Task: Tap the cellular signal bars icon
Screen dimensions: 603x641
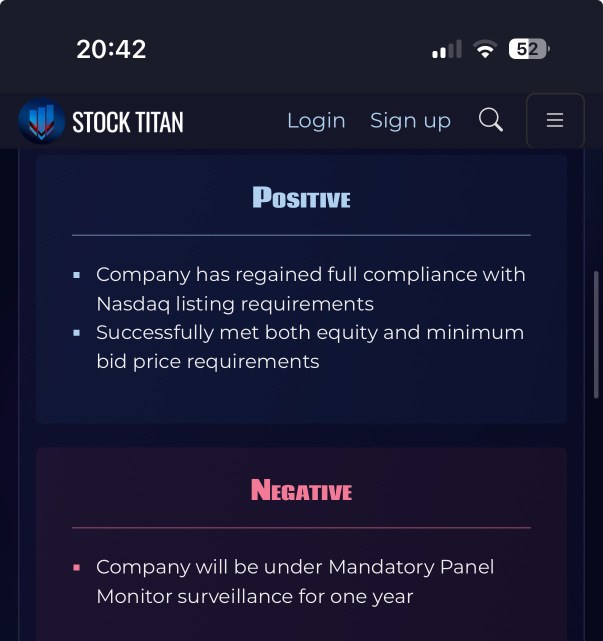Action: pos(447,49)
